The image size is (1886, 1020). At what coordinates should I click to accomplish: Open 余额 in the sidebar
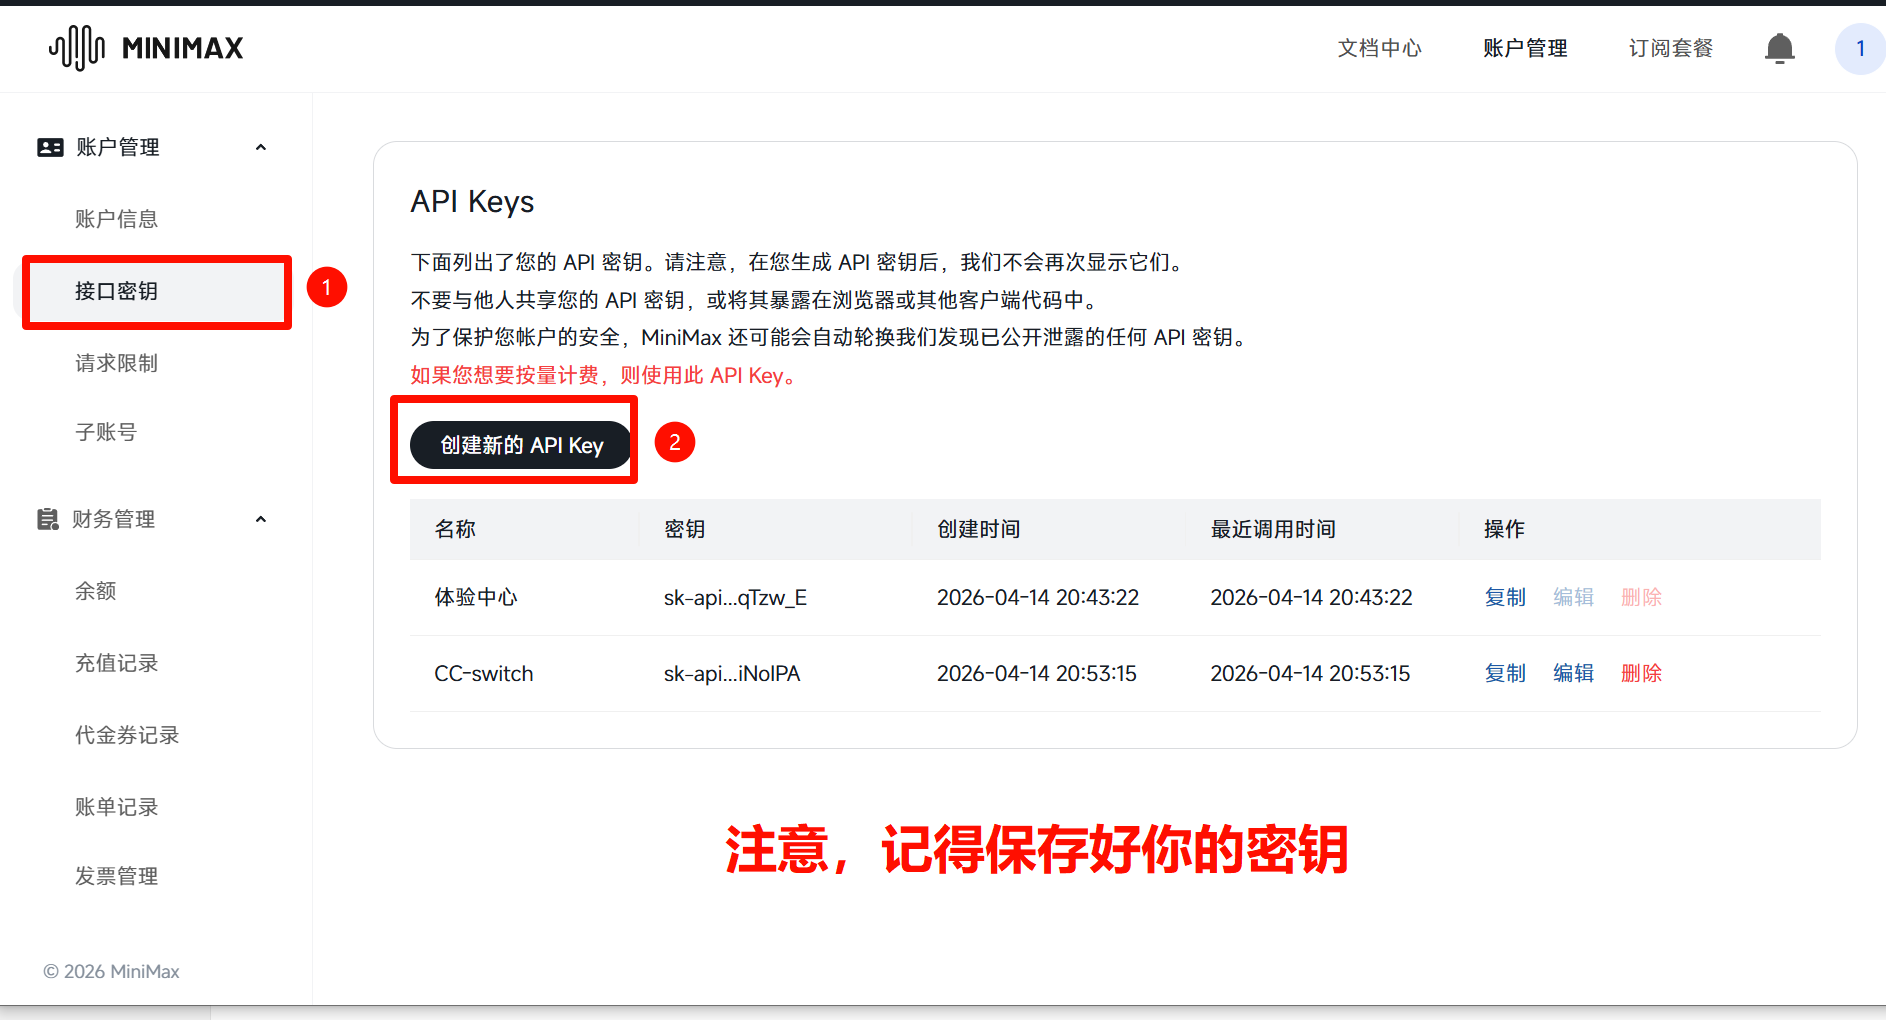pyautogui.click(x=96, y=591)
